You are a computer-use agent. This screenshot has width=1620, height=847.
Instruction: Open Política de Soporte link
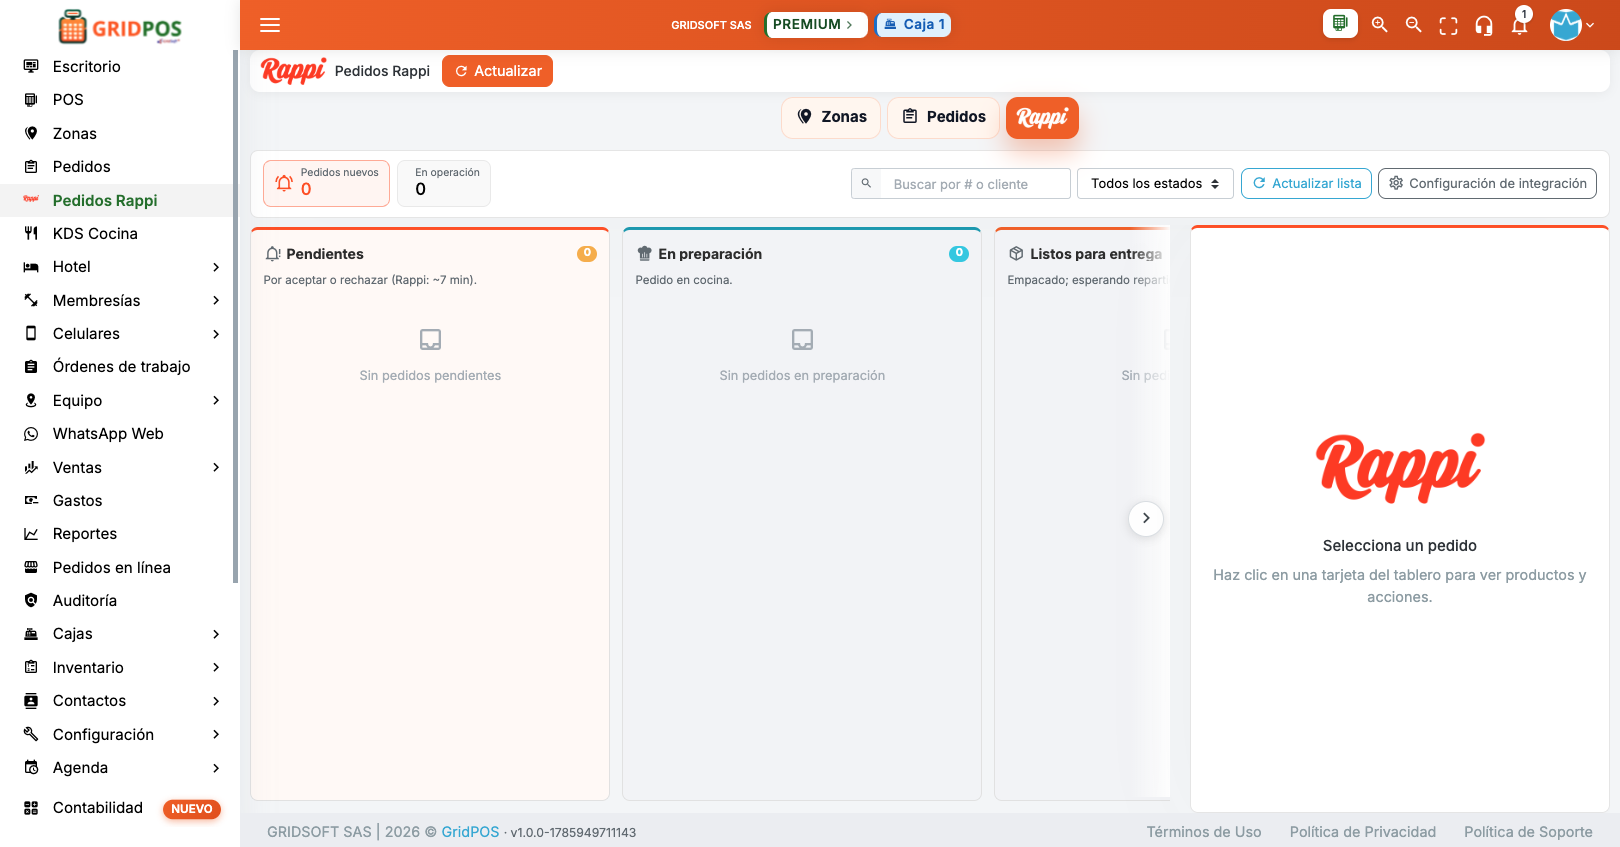click(x=1528, y=832)
